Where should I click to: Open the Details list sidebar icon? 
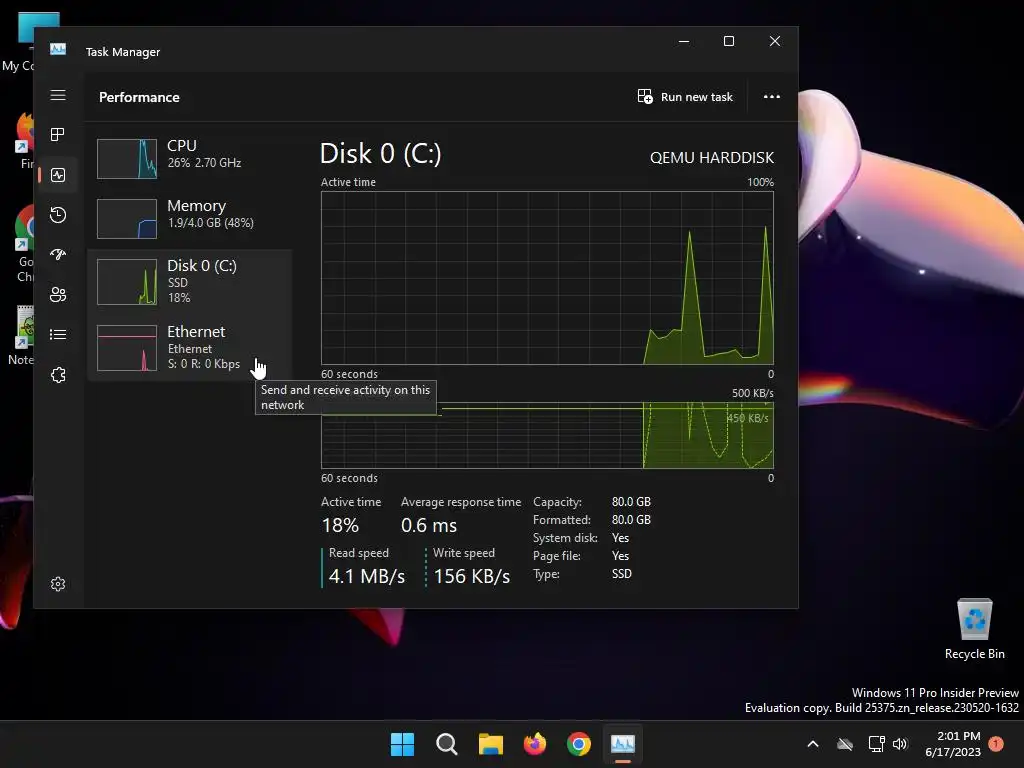click(x=58, y=334)
